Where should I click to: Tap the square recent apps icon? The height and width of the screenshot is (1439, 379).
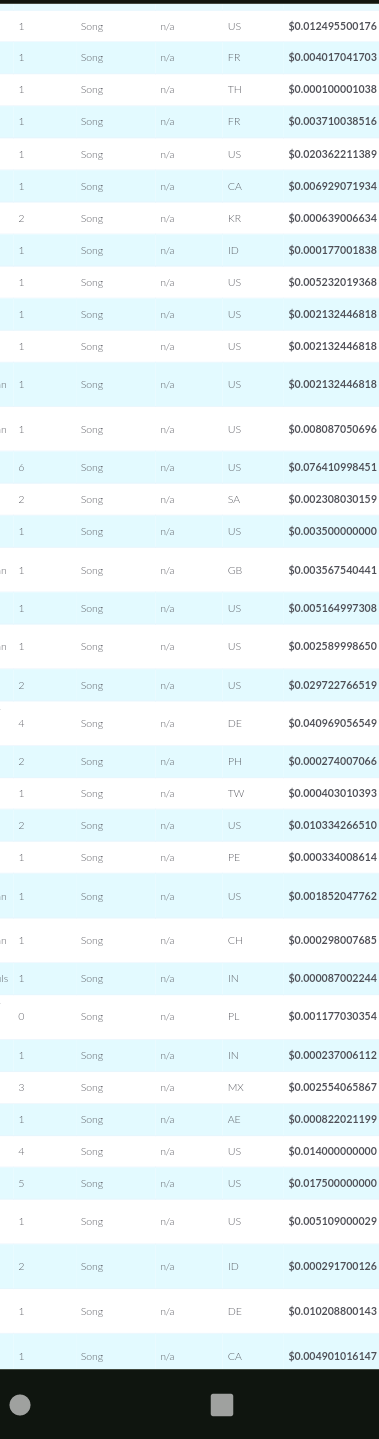(x=222, y=1405)
